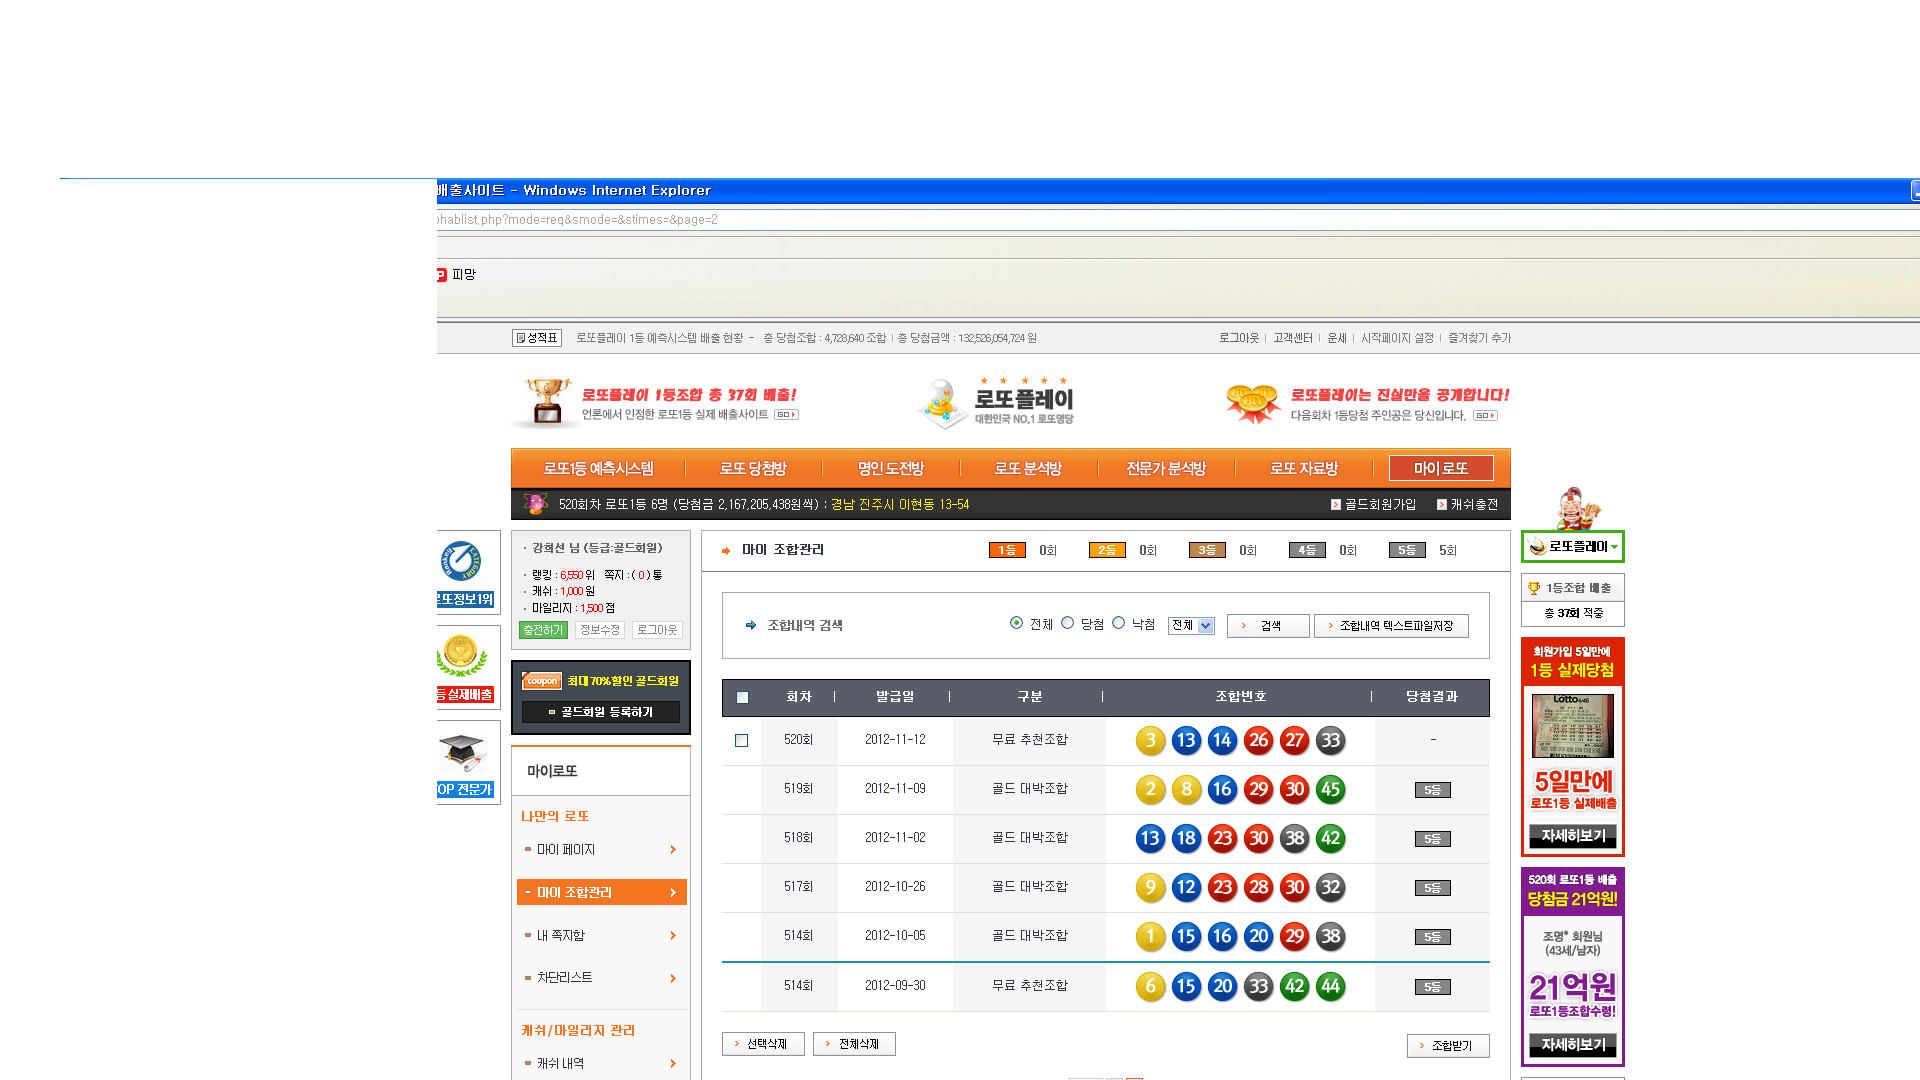Screen dimensions: 1920x1080
Task: Click the 선택삭제 delete selected button
Action: click(x=763, y=1044)
